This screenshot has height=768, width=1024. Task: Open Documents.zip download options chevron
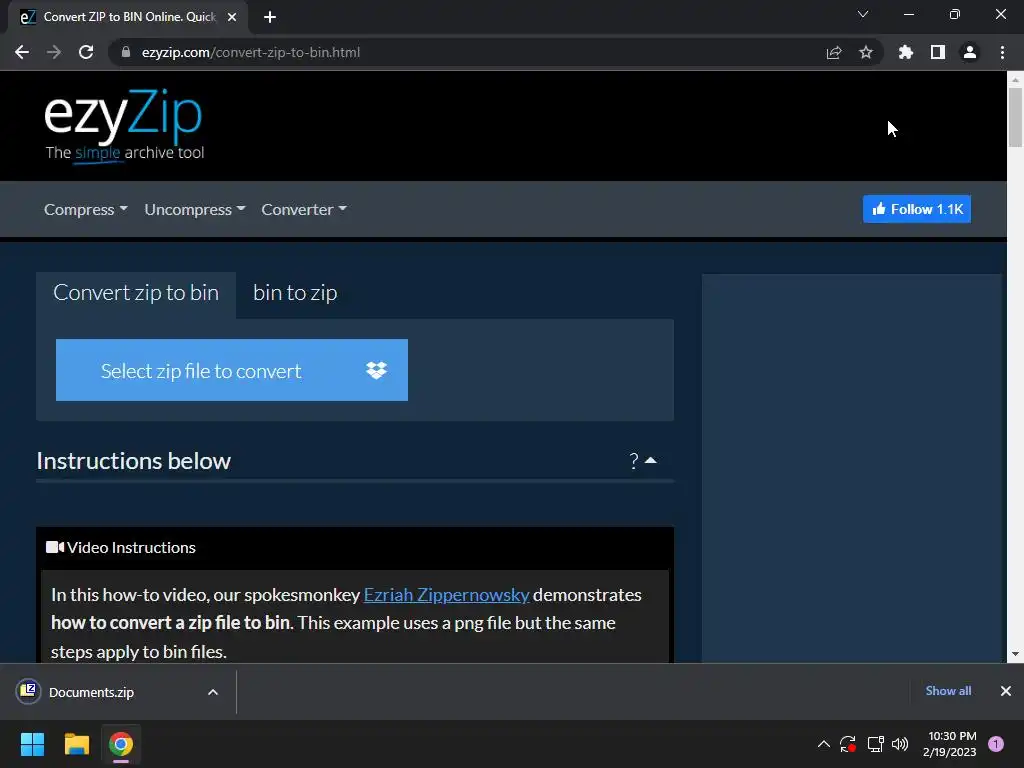[x=213, y=692]
